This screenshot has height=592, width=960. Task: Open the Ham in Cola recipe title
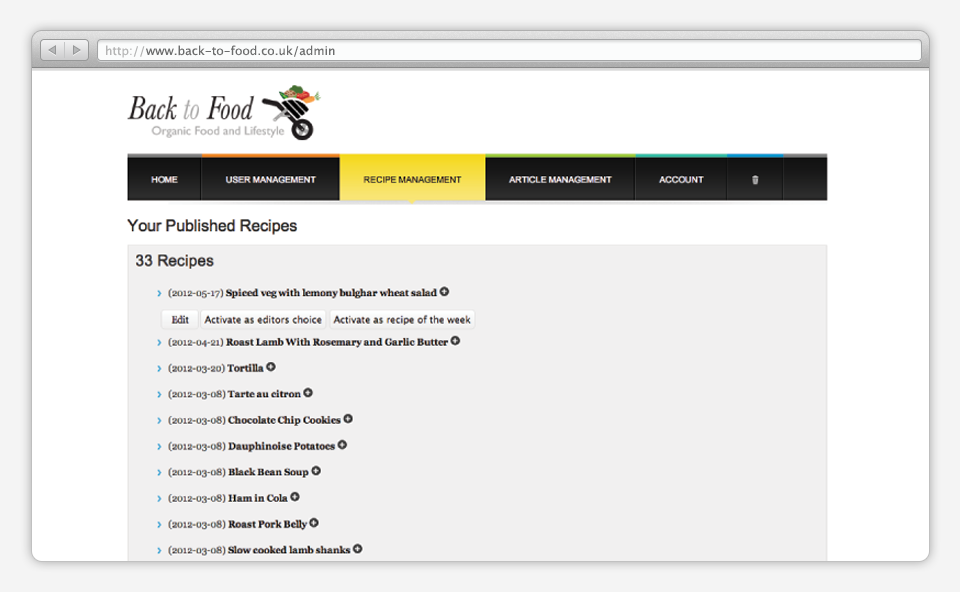click(258, 498)
